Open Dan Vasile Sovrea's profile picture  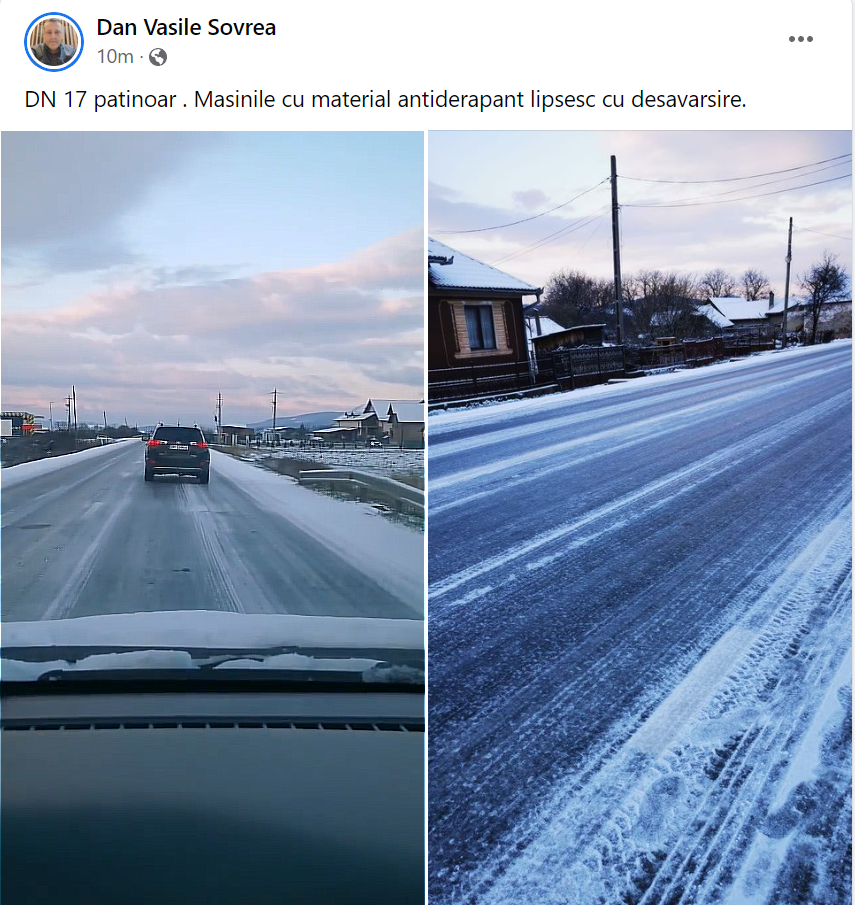(54, 42)
